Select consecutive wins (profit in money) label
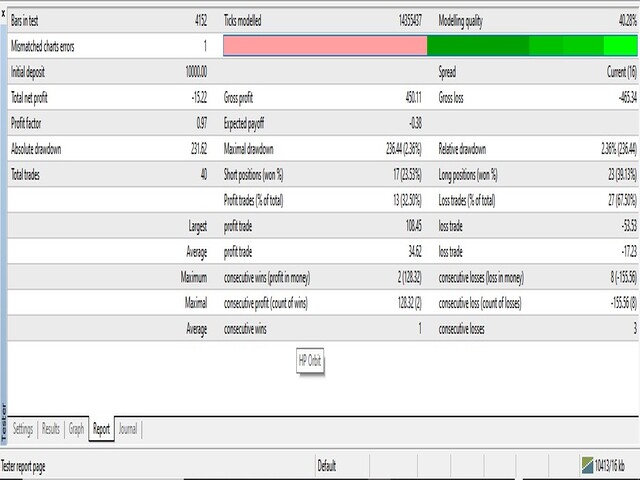Image resolution: width=640 pixels, height=480 pixels. point(267,278)
